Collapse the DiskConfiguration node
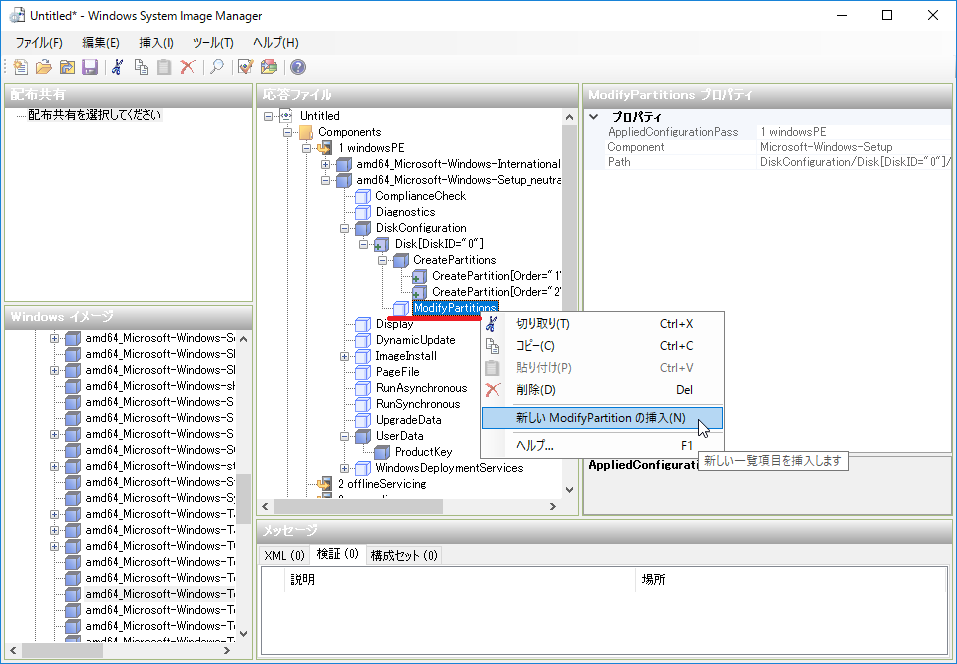This screenshot has height=664, width=957. point(345,228)
